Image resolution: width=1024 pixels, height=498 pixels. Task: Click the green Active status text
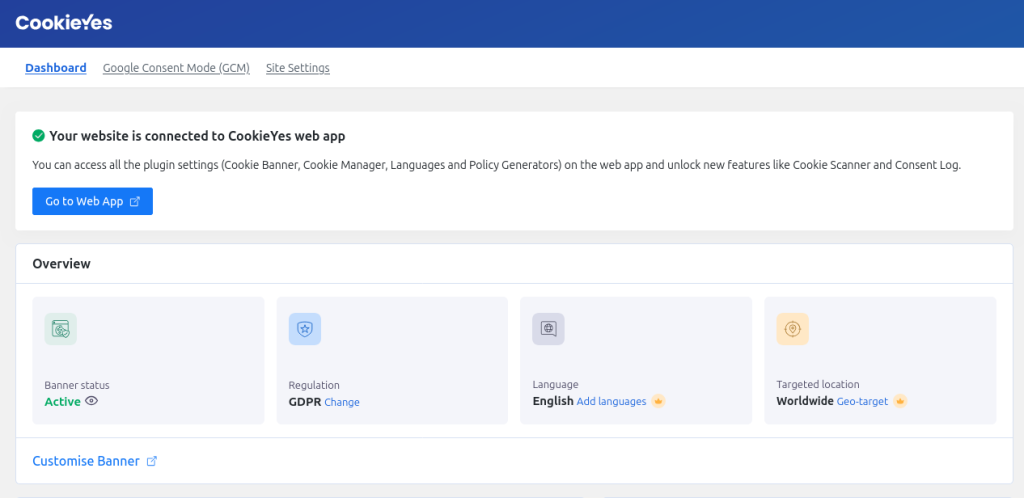click(62, 401)
